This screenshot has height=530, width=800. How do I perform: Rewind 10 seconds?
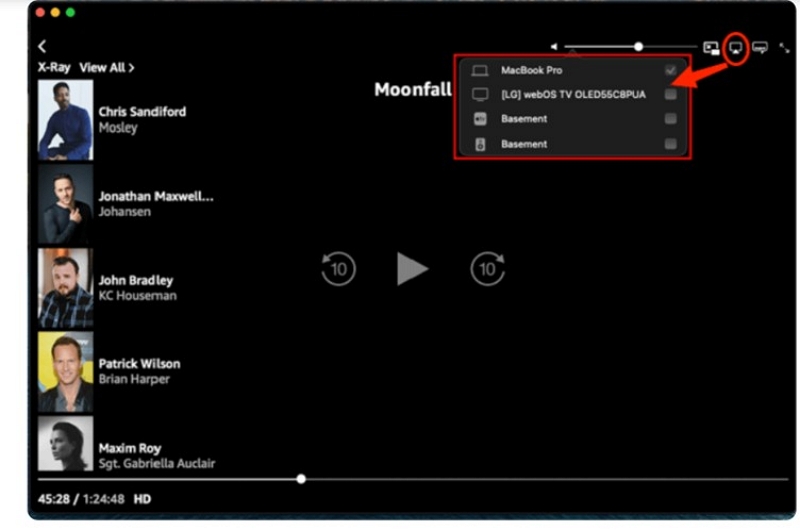[x=338, y=268]
